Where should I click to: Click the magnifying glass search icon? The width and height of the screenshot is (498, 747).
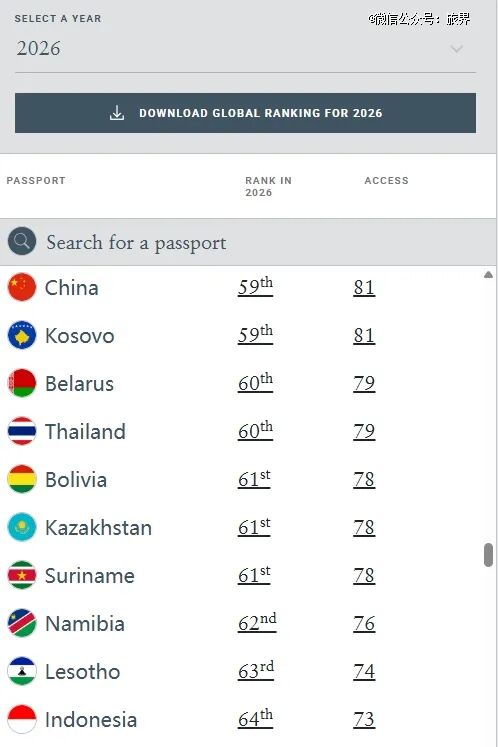[x=22, y=241]
